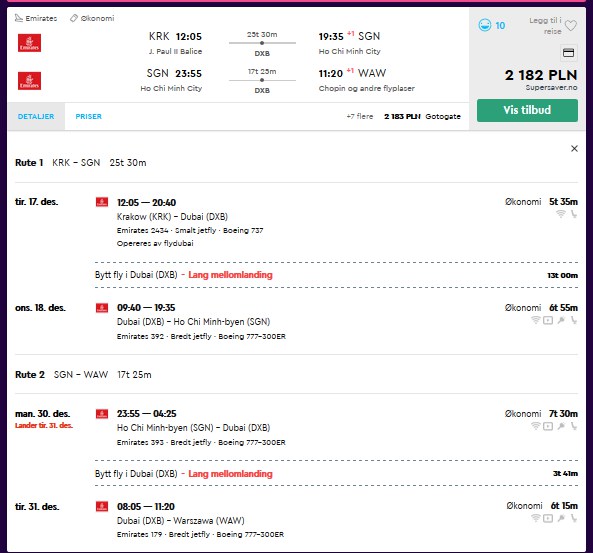Click the tir. 17. des. date label
The height and width of the screenshot is (553, 593).
pyautogui.click(x=37, y=202)
